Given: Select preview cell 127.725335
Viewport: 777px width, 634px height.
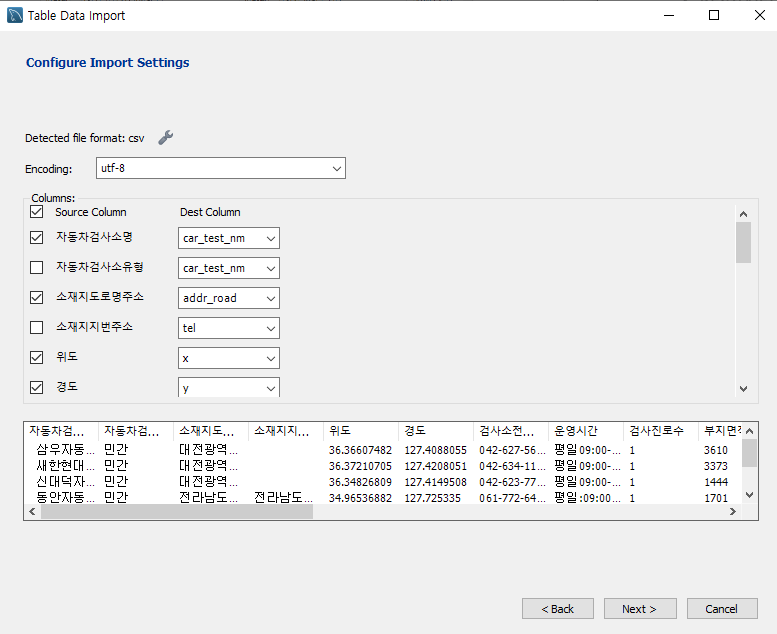Looking at the screenshot, I should pyautogui.click(x=433, y=498).
